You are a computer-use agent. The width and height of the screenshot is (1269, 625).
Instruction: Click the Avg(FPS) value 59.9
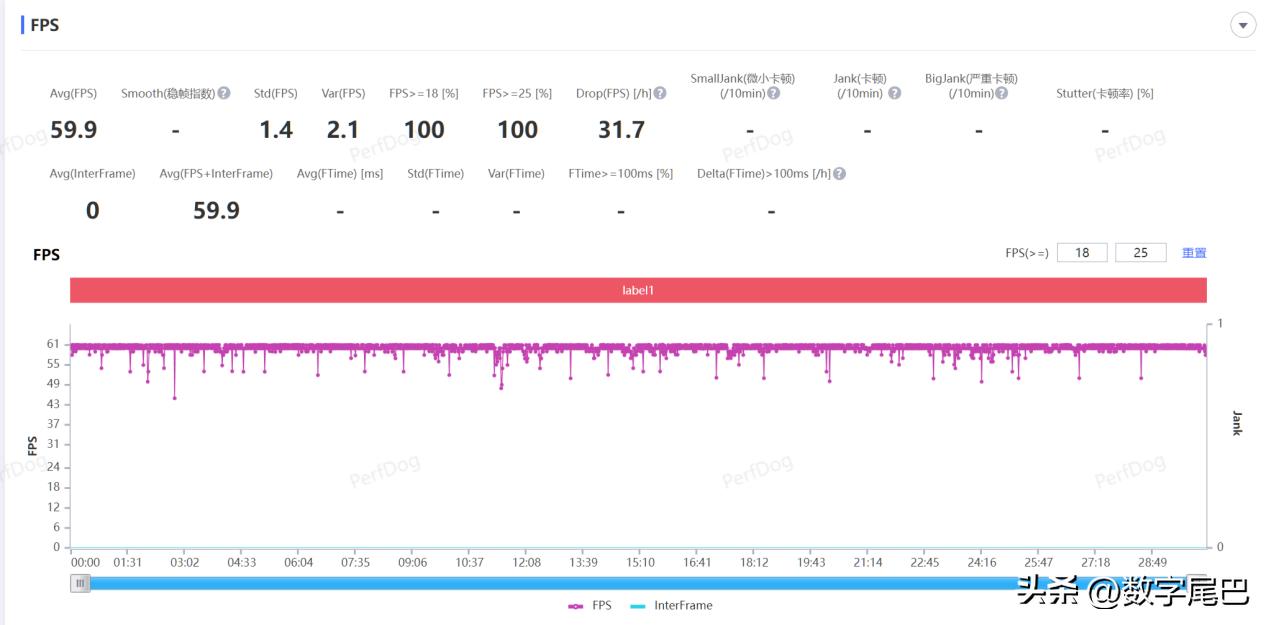point(73,130)
